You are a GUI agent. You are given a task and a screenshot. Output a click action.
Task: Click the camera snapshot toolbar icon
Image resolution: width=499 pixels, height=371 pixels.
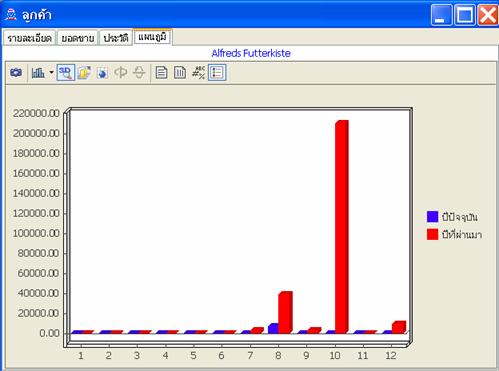[16, 72]
